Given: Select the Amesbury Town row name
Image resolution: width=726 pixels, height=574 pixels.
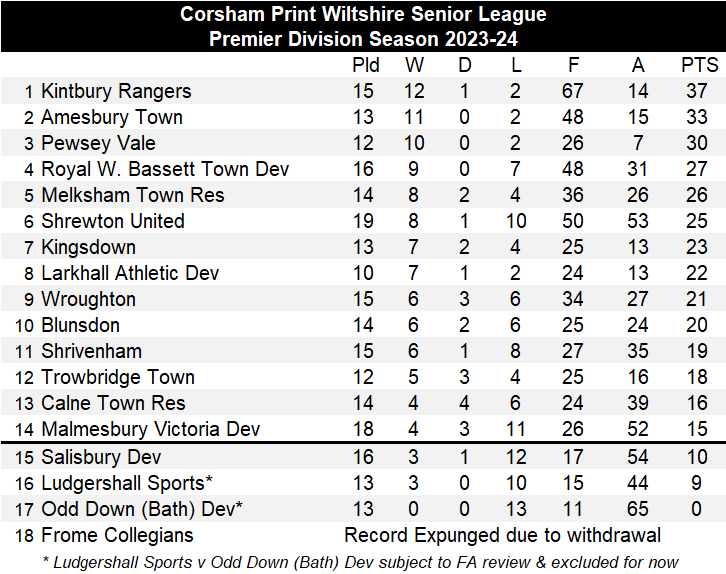Looking at the screenshot, I should (x=112, y=117).
